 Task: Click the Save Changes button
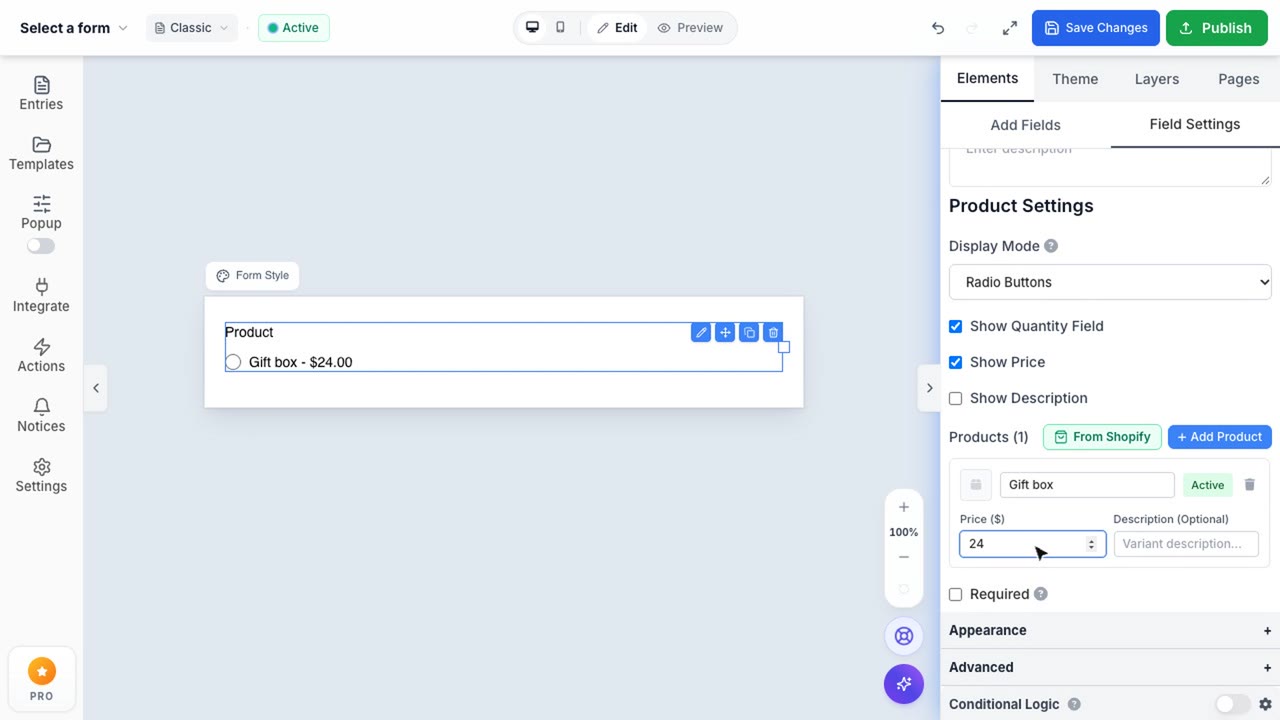1096,28
